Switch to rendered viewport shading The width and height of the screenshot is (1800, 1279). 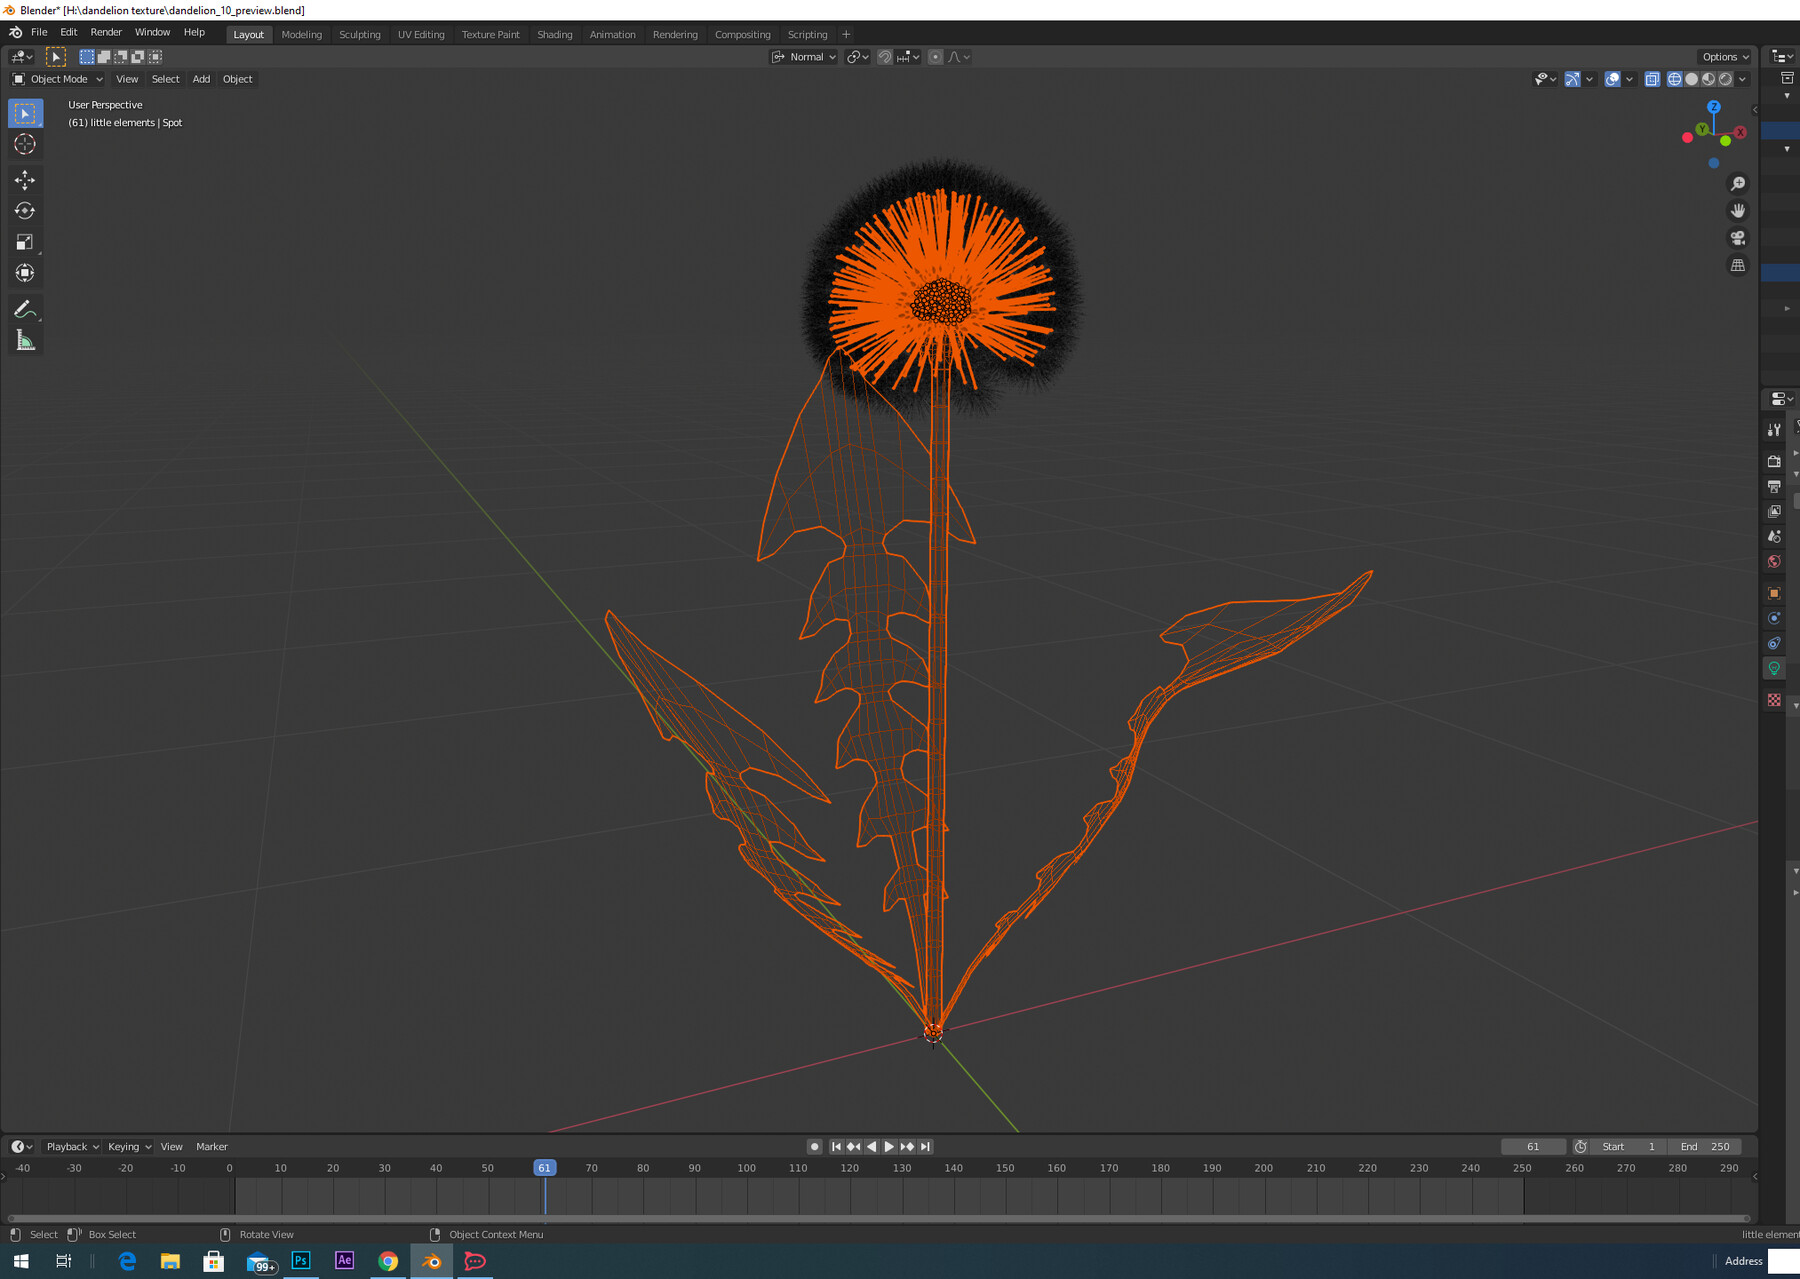click(x=1725, y=80)
